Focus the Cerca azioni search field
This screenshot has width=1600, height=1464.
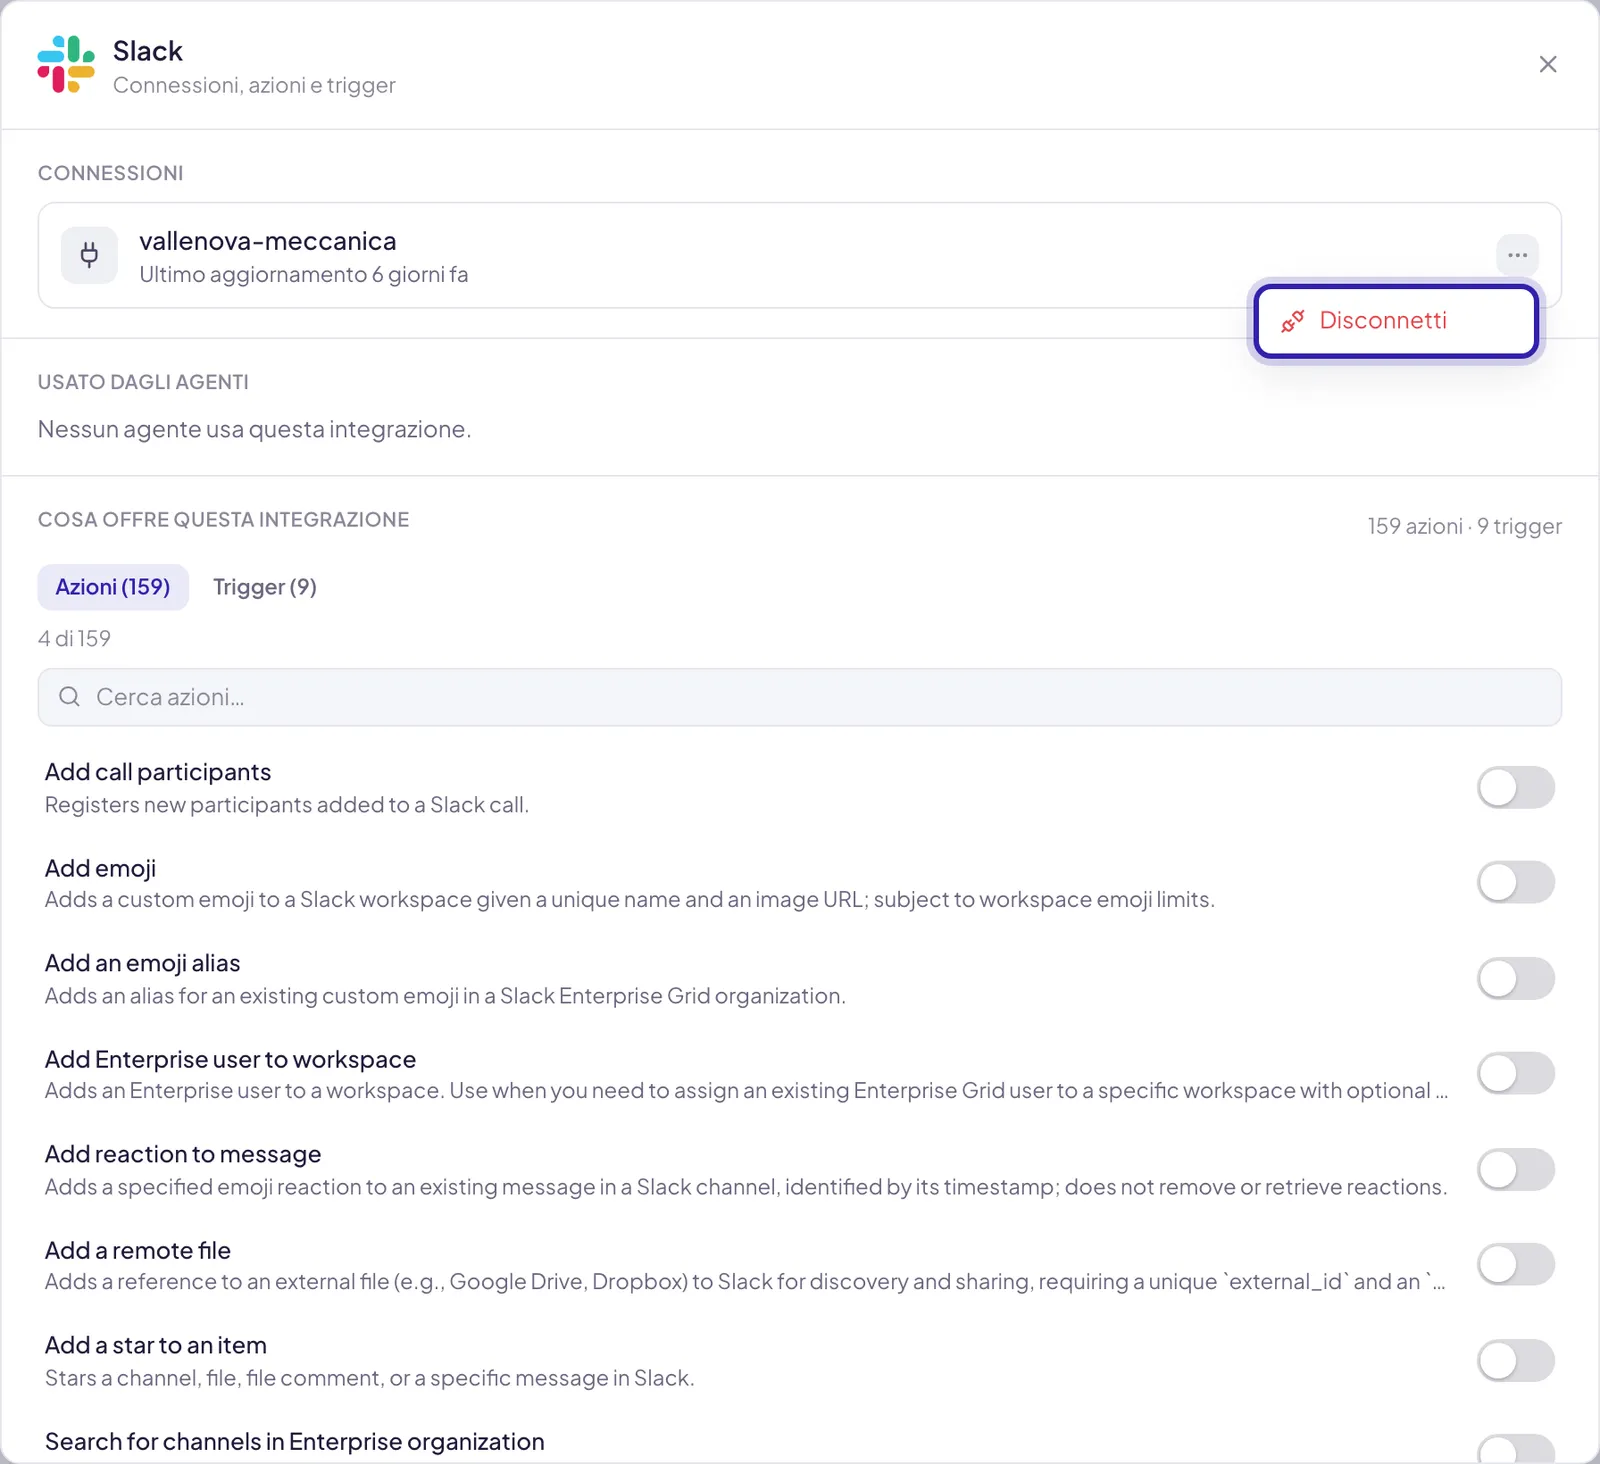tap(800, 697)
